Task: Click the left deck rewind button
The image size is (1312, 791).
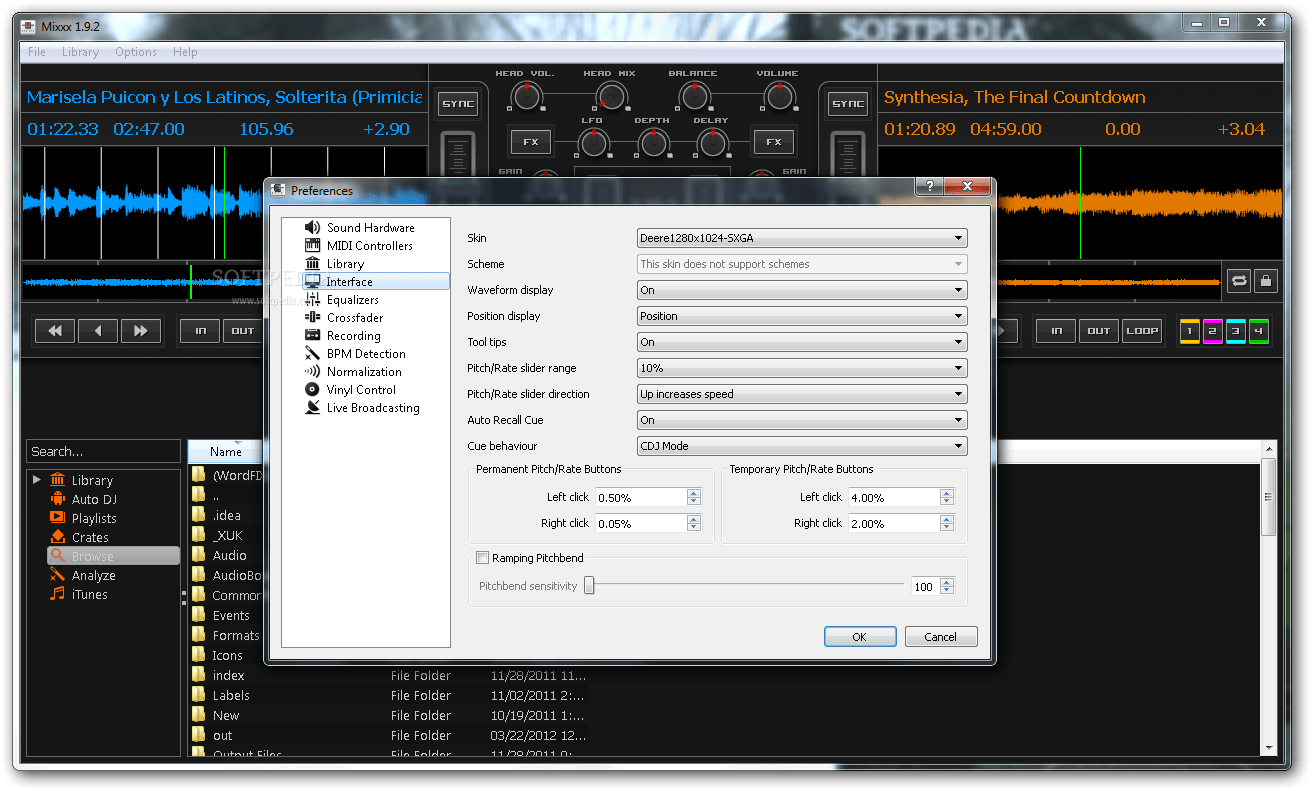Action: (x=55, y=331)
